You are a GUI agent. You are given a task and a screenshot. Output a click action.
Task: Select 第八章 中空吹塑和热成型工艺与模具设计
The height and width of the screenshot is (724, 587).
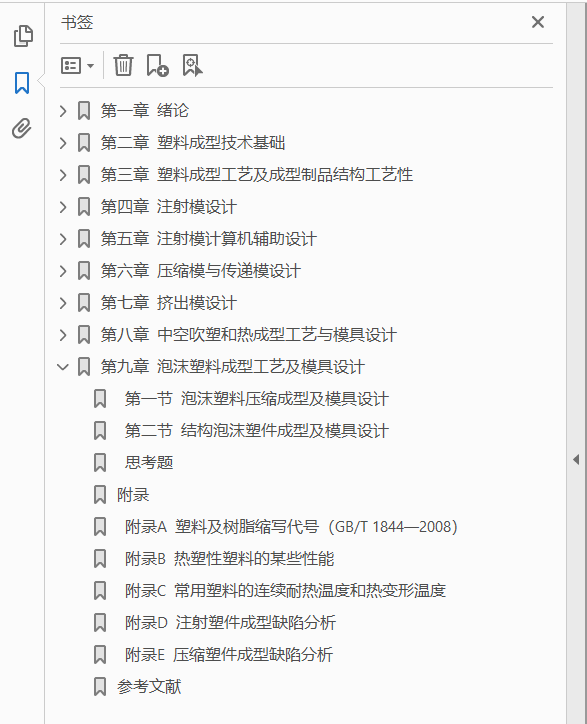tap(249, 335)
